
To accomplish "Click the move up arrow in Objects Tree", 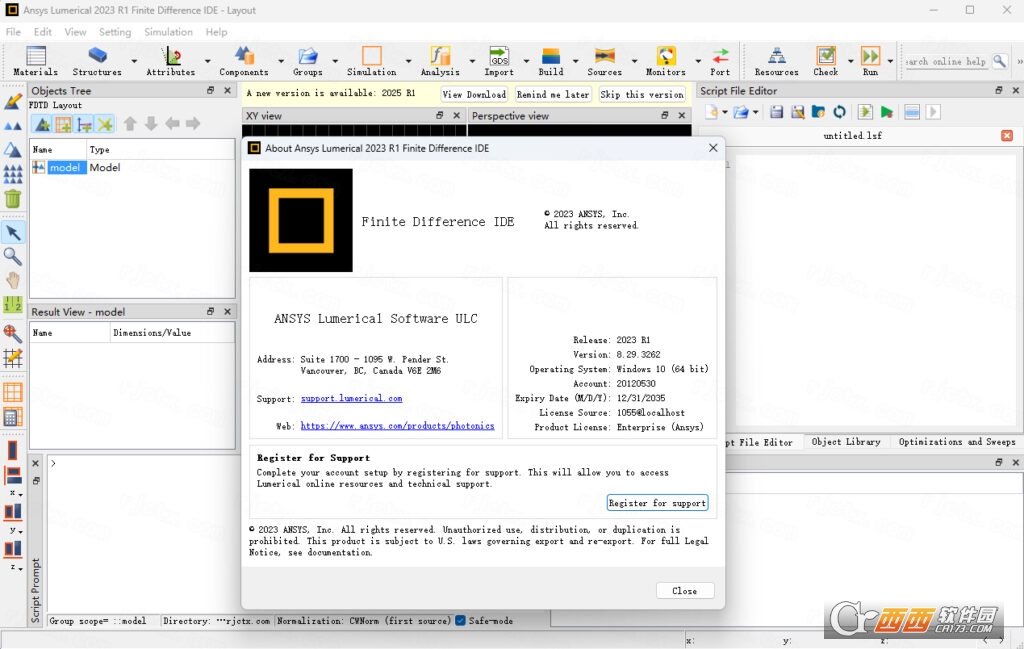I will coord(130,123).
